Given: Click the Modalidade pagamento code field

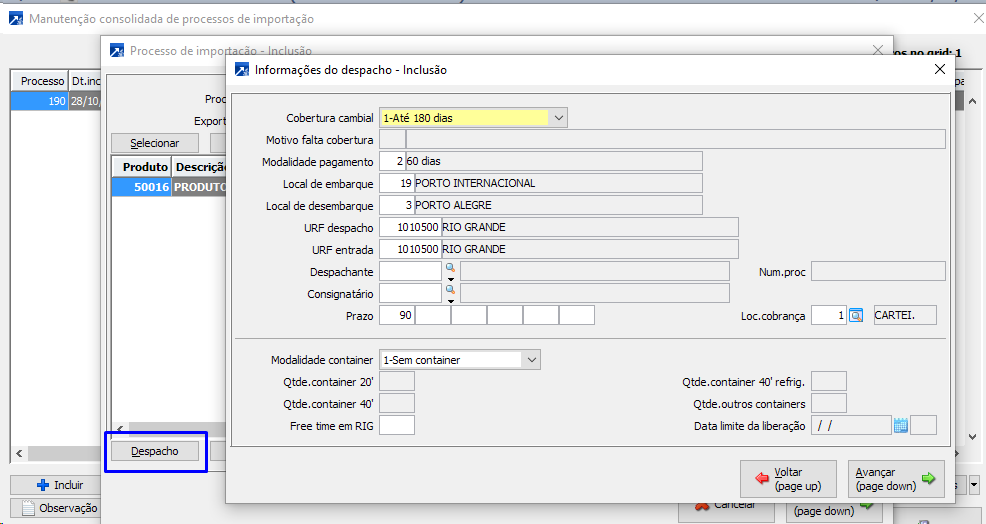Looking at the screenshot, I should (392, 162).
